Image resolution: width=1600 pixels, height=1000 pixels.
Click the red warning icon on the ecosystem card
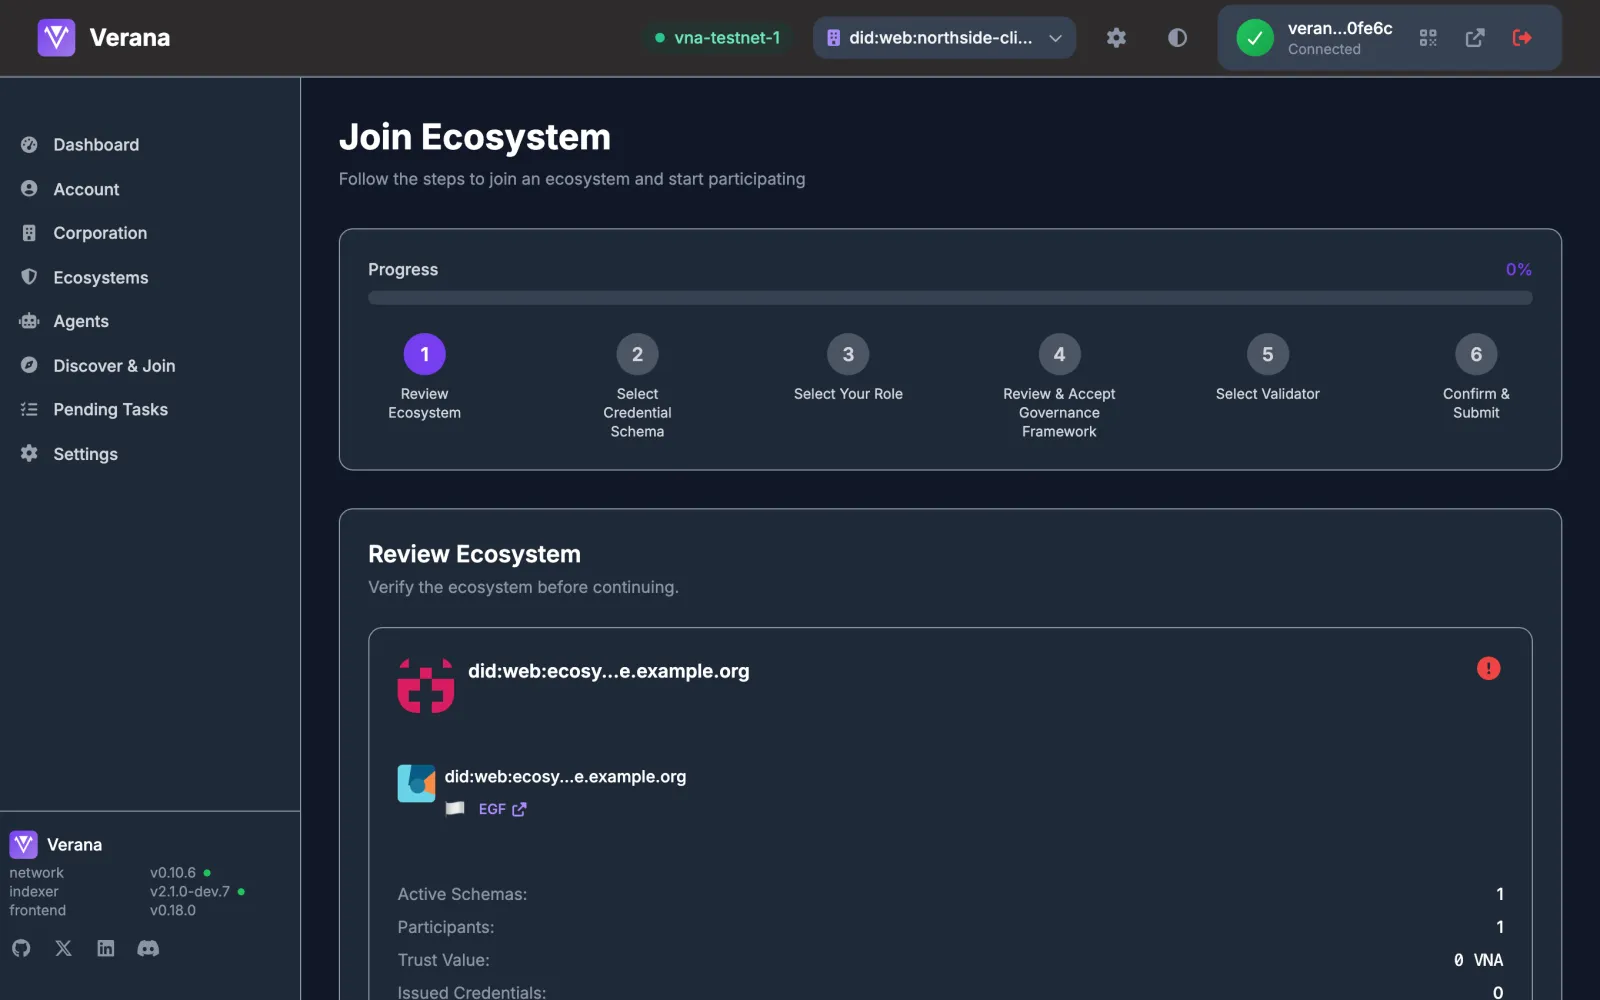(x=1488, y=669)
